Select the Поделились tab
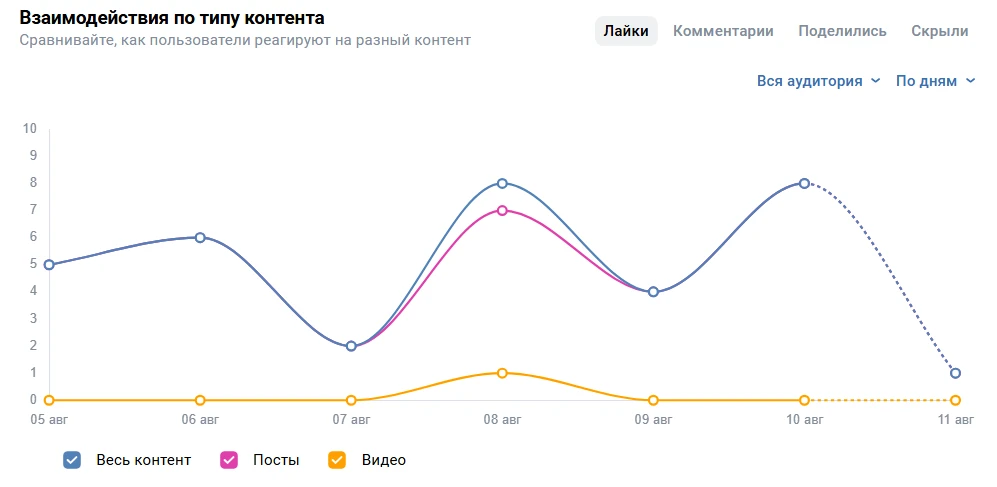997x487 pixels. click(842, 31)
